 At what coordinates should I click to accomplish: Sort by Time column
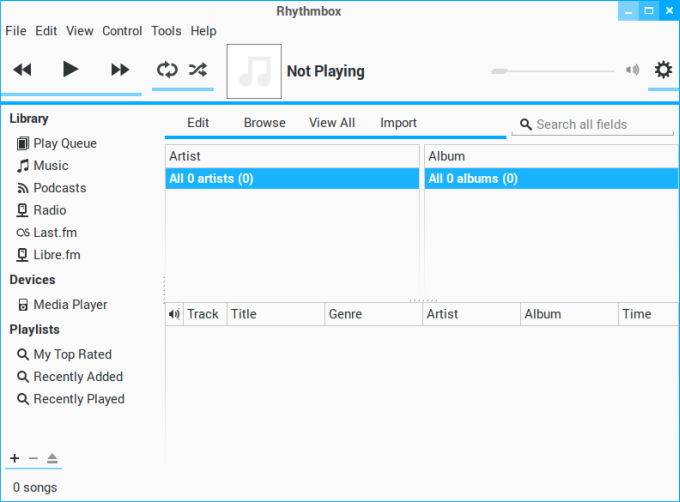pyautogui.click(x=648, y=314)
